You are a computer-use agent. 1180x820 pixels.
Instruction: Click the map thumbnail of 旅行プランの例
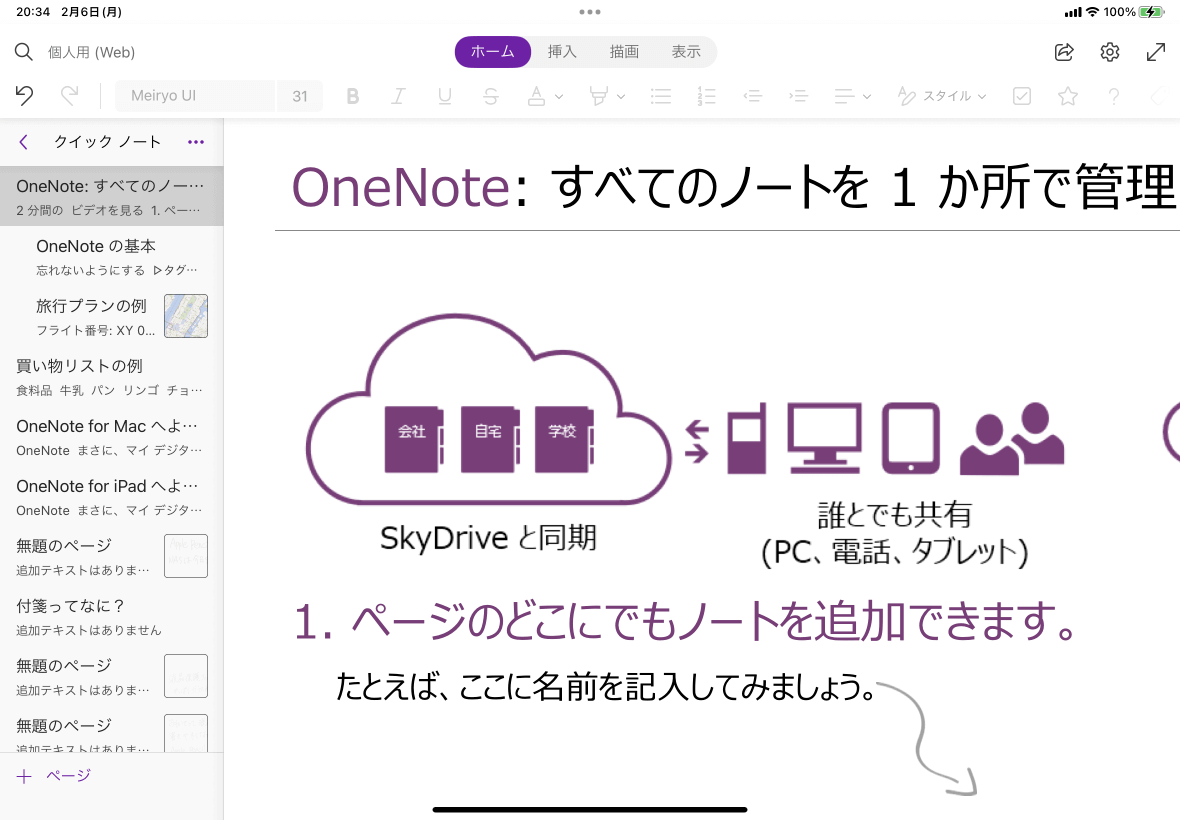186,316
